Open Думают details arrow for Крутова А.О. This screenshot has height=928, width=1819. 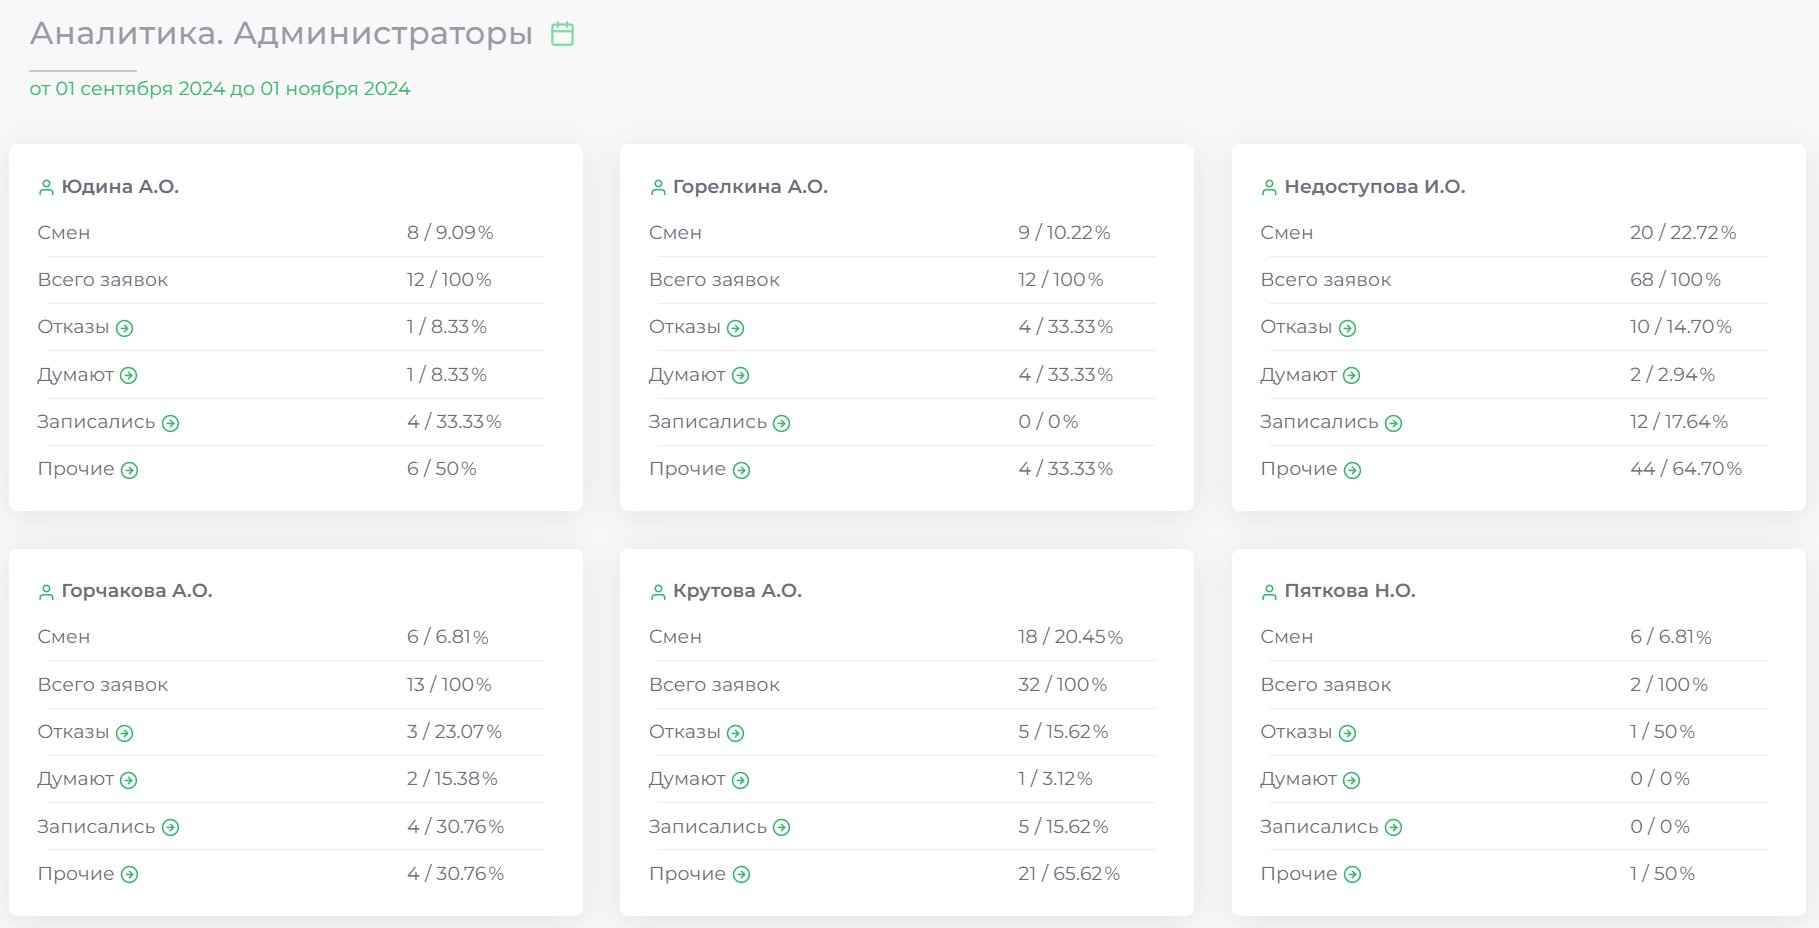741,780
